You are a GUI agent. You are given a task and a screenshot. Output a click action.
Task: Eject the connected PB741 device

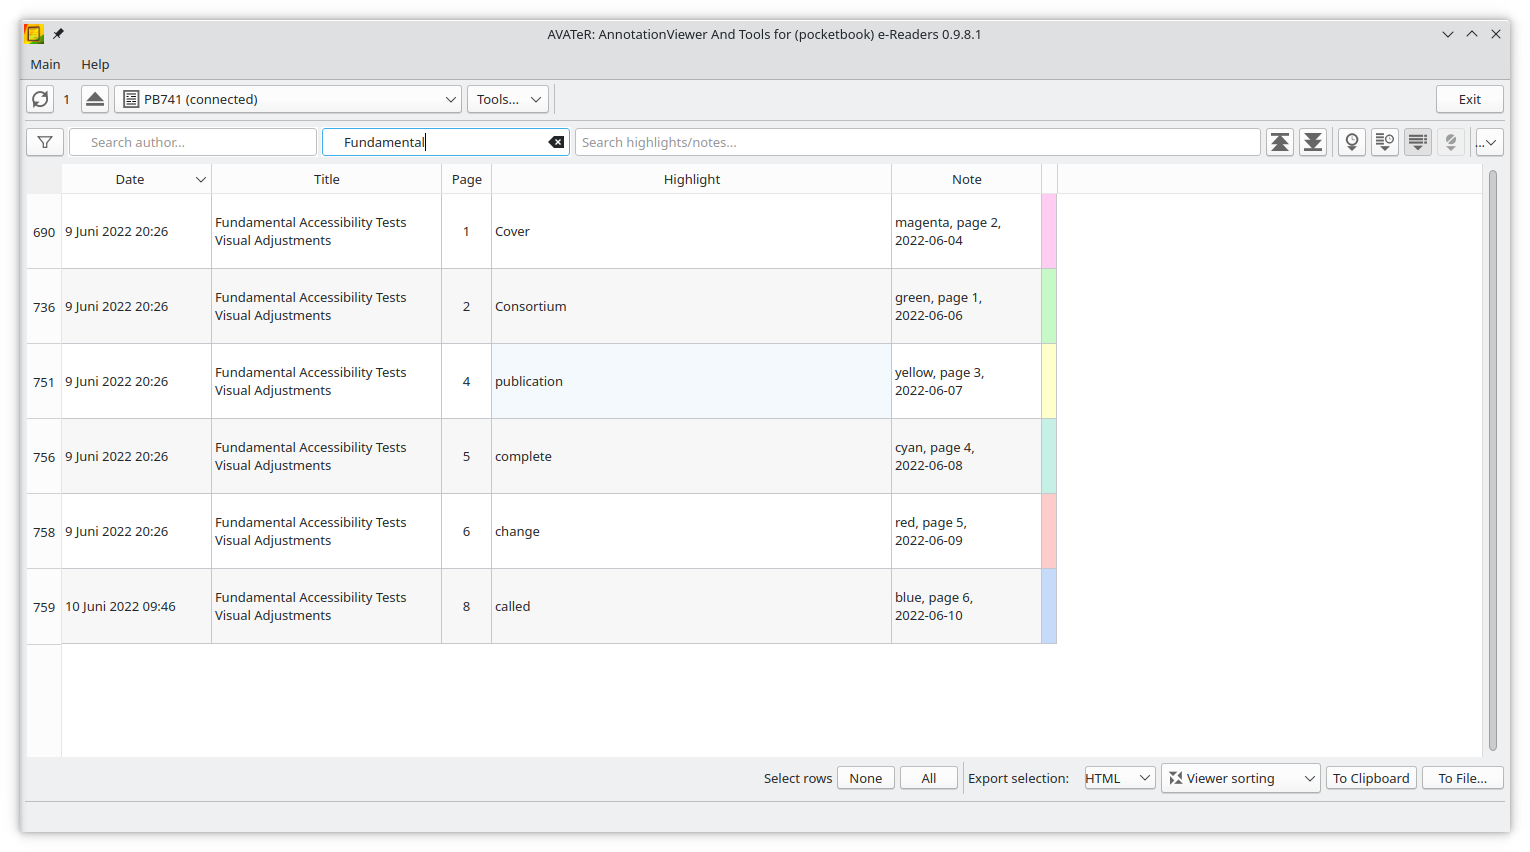click(95, 99)
